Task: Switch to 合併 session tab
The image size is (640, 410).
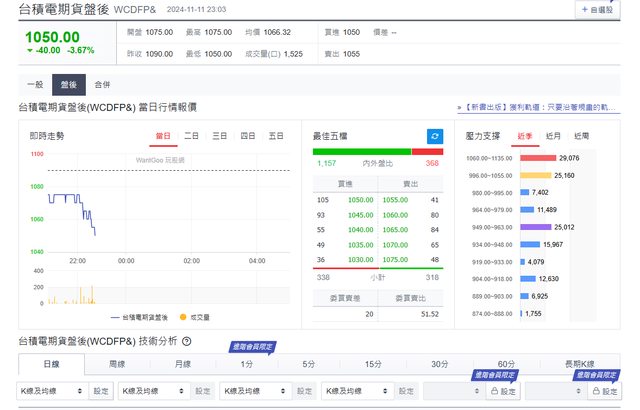Action: pos(103,85)
